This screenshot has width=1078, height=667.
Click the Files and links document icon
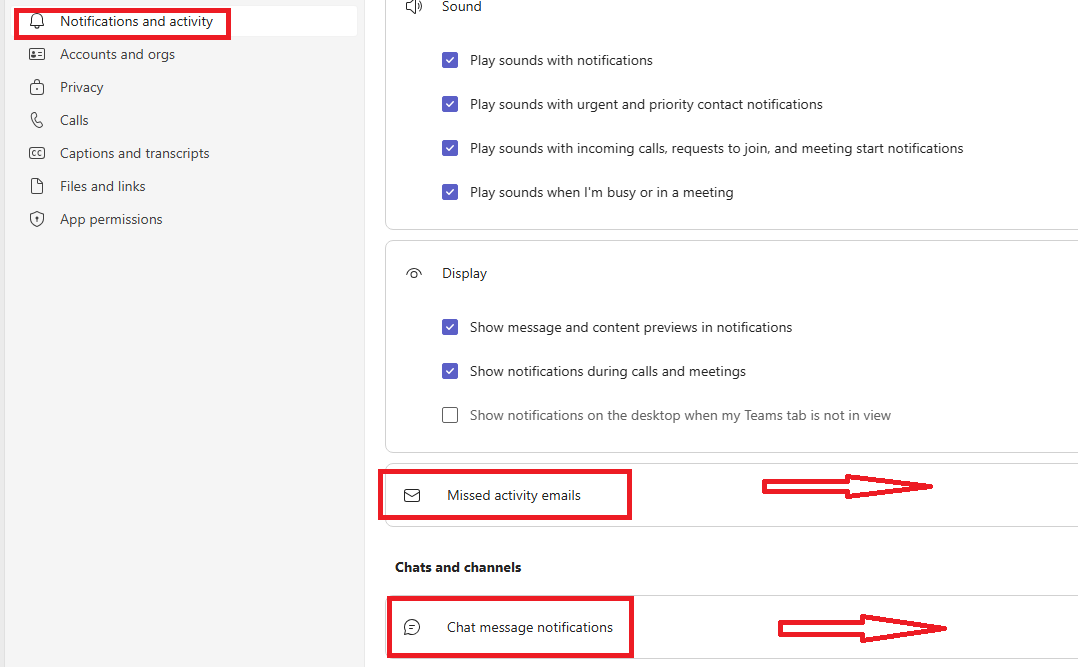(37, 186)
